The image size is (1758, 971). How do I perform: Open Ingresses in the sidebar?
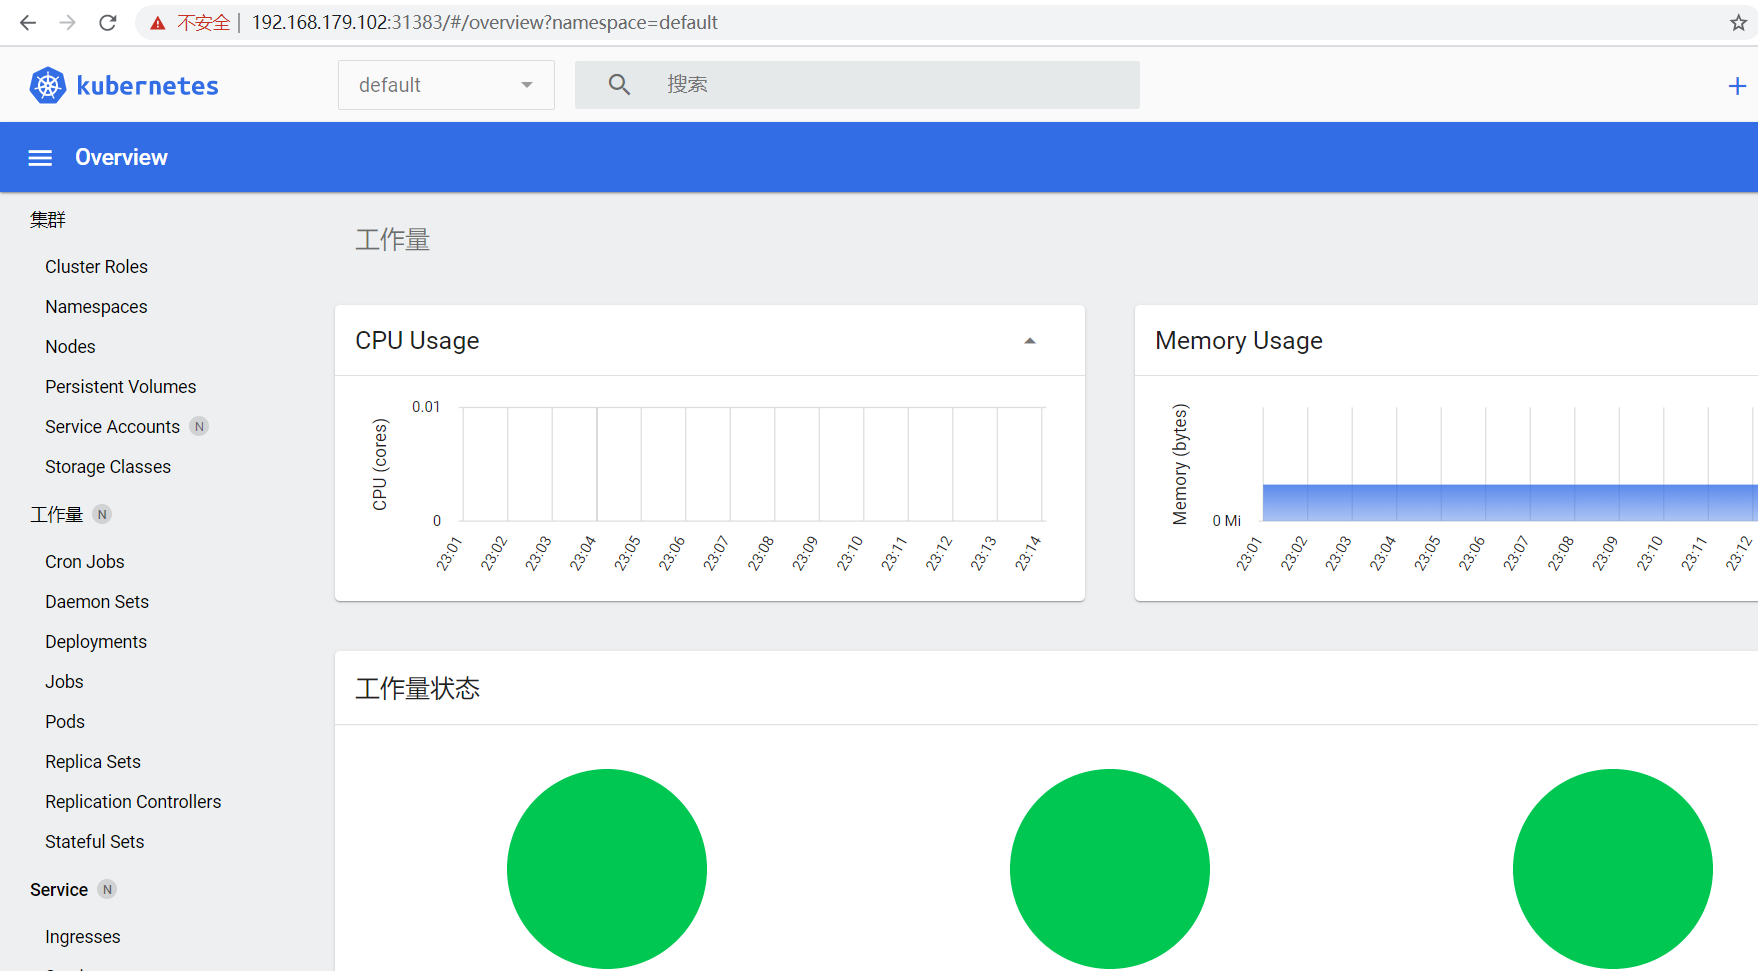pos(82,937)
